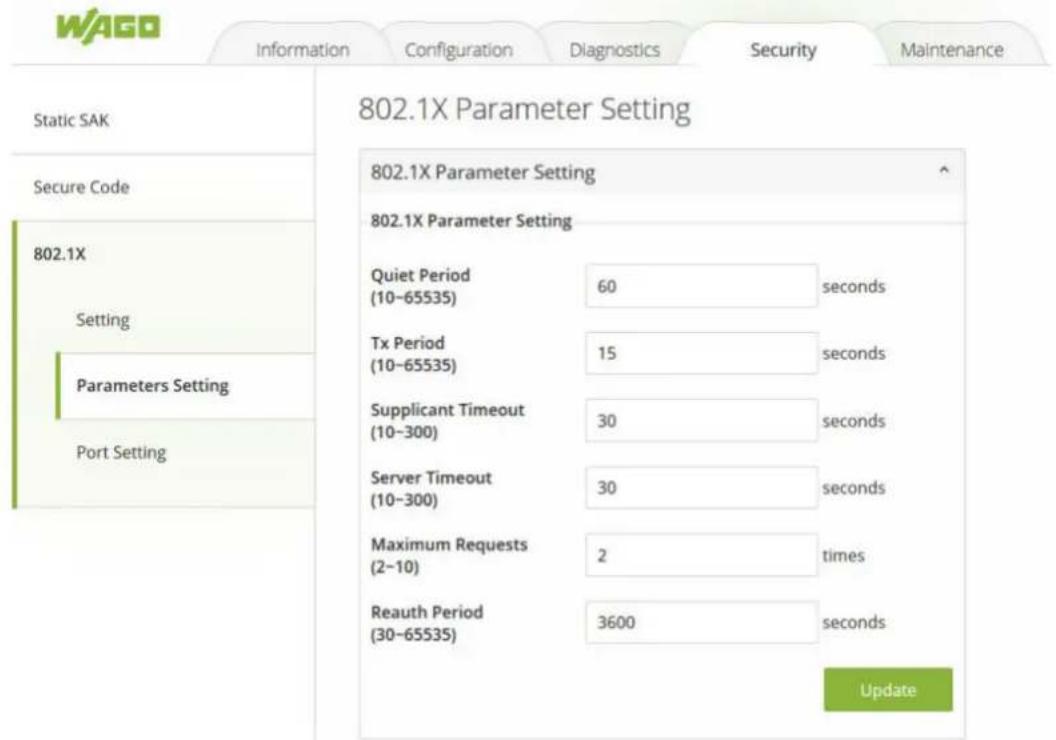Viewport: 1056px width, 740px height.
Task: Click the Supplicant Timeout field
Action: (702, 420)
